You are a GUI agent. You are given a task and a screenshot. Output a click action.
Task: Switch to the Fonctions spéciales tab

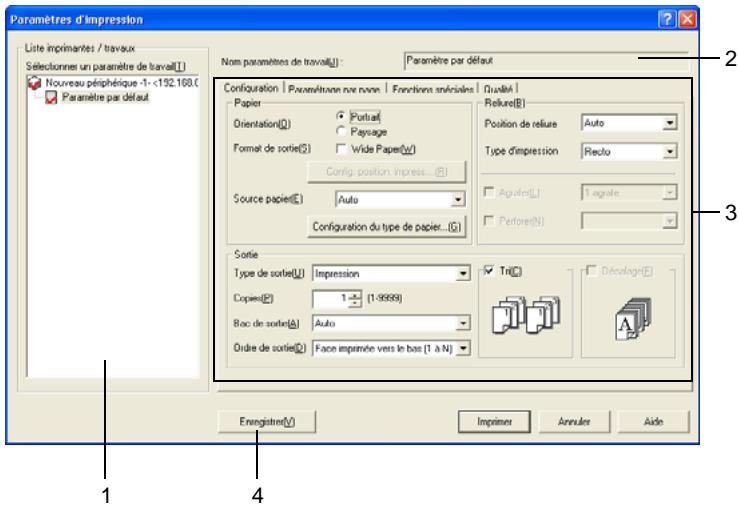point(433,89)
